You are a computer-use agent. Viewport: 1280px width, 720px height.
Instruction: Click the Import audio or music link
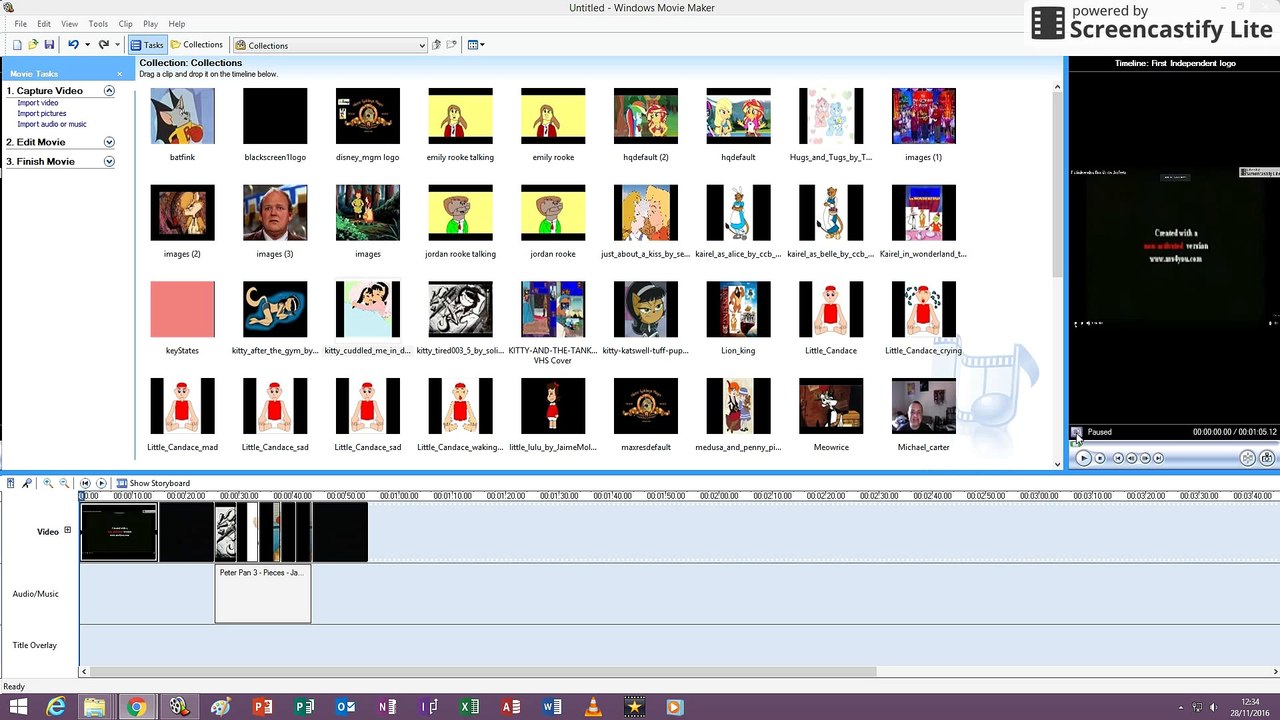52,124
